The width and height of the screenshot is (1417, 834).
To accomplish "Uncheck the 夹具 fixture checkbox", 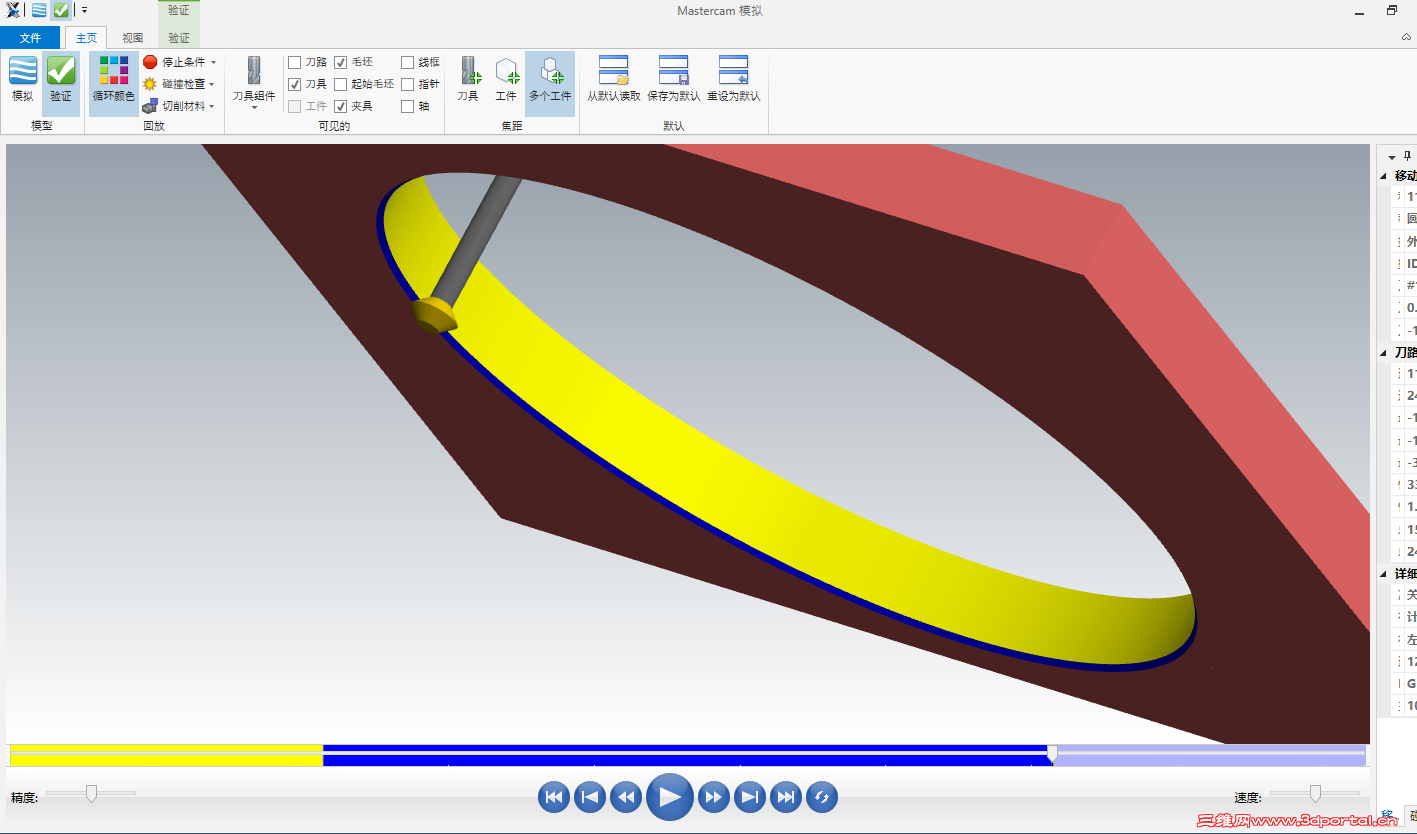I will click(341, 106).
